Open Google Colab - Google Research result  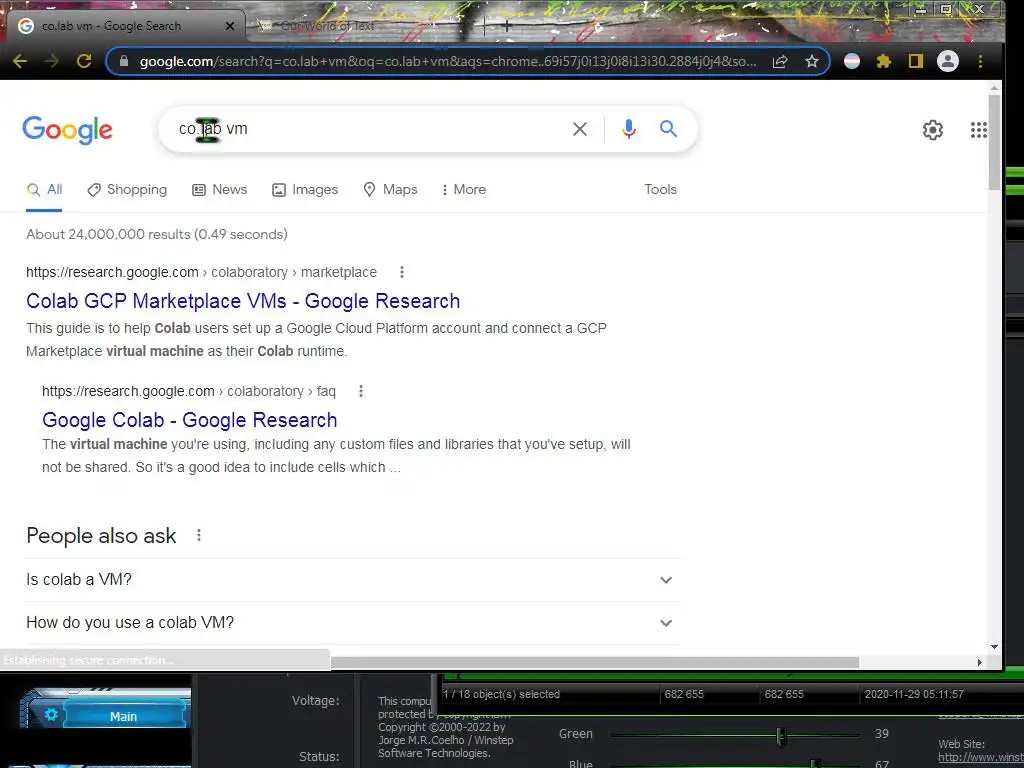(189, 420)
